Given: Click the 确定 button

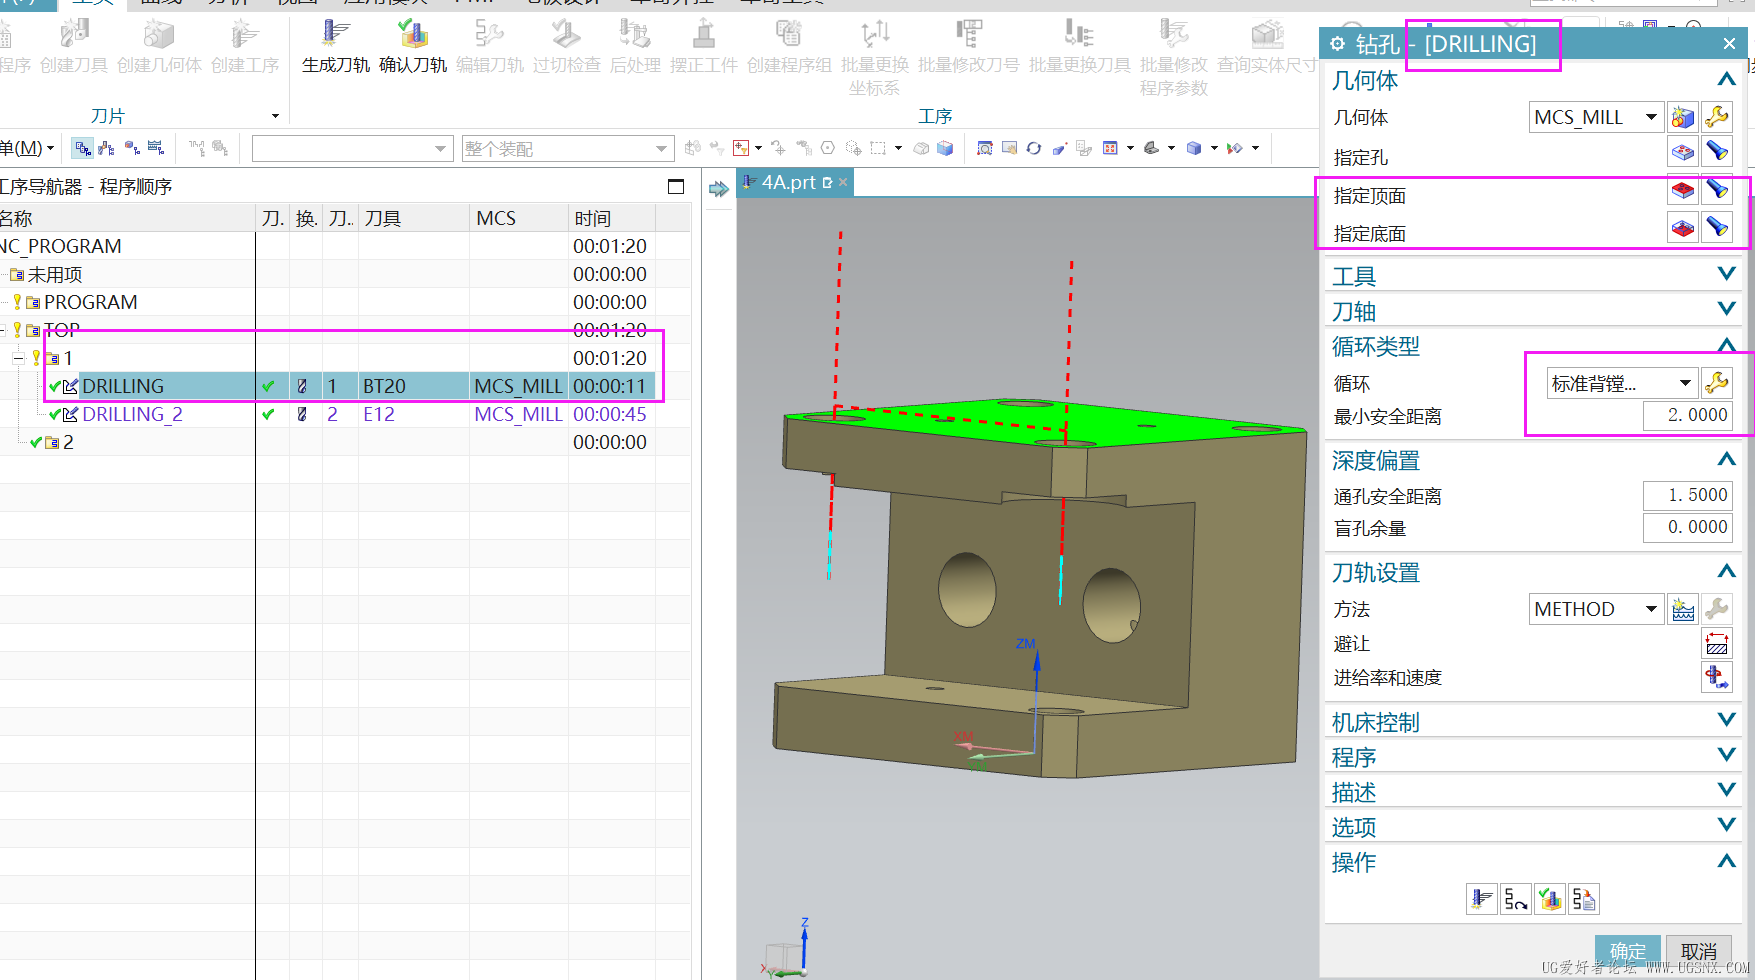Looking at the screenshot, I should [1628, 951].
